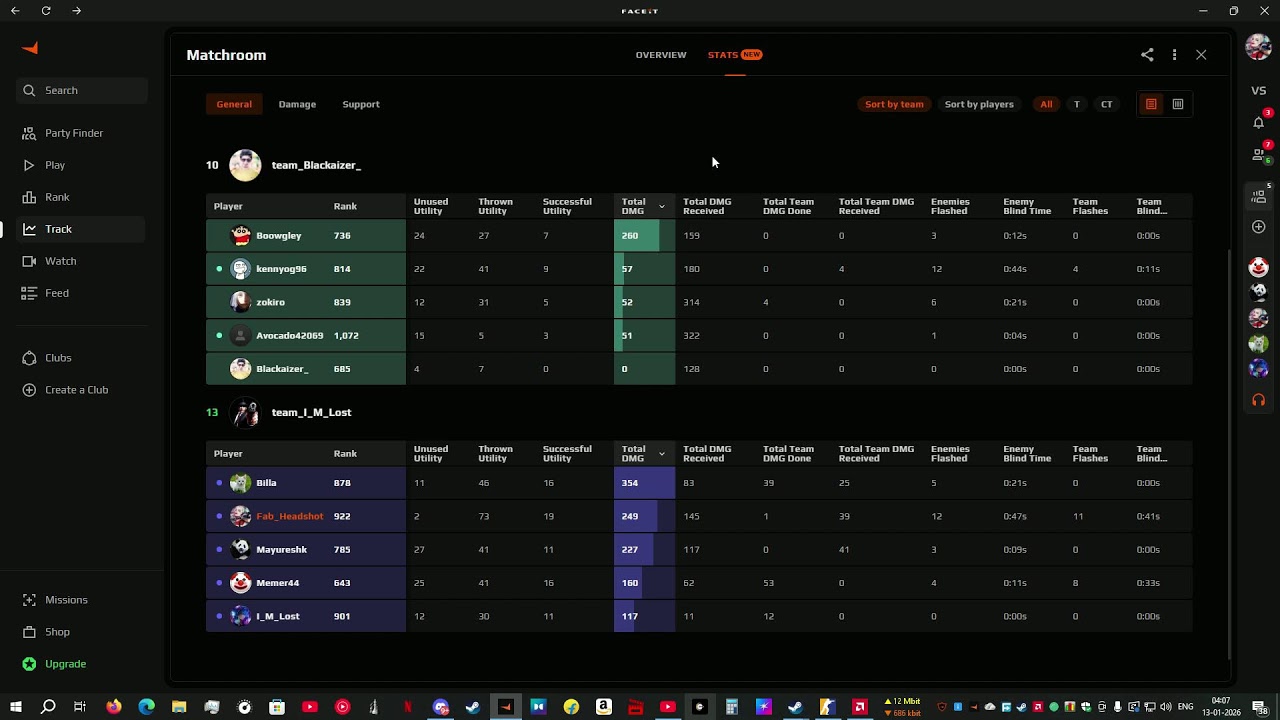
Task: Click the green Upgrade star icon
Action: (x=29, y=664)
